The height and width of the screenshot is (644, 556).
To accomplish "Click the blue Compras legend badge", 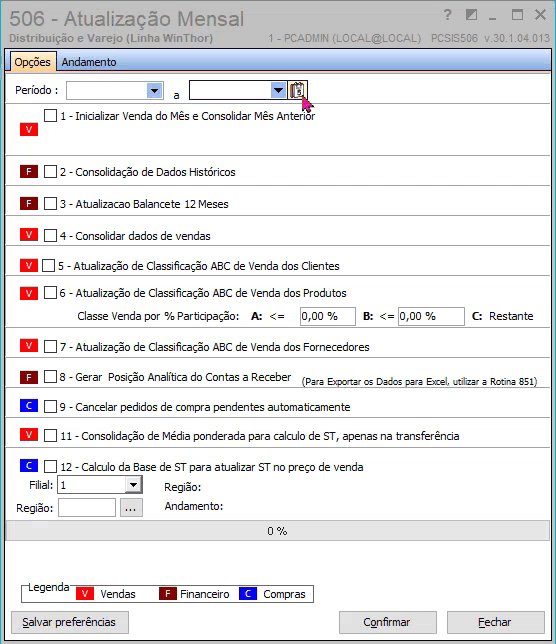I will (248, 593).
